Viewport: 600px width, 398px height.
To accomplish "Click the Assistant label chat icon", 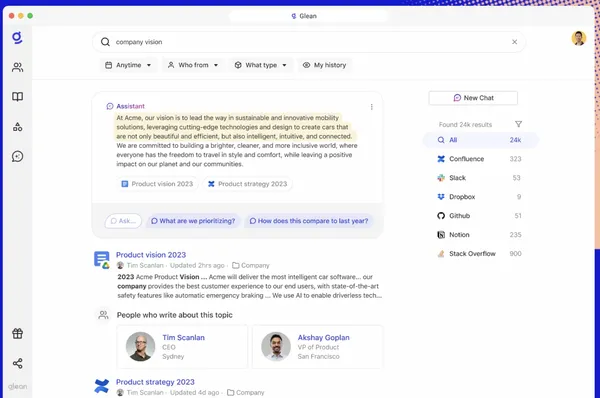I will coord(110,106).
